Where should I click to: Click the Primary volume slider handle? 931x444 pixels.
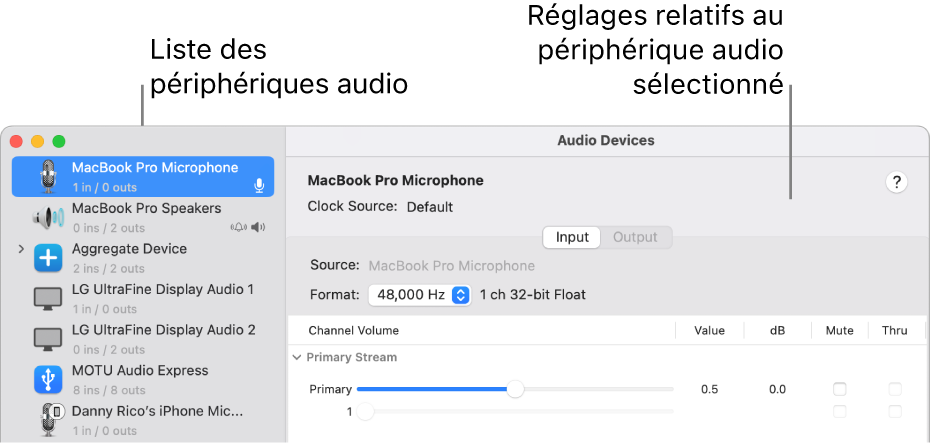click(x=515, y=389)
